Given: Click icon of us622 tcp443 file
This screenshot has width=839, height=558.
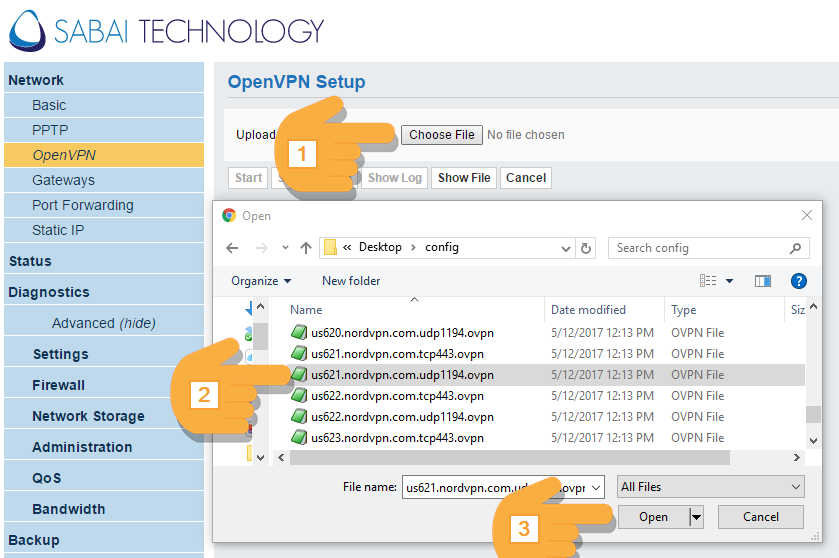Looking at the screenshot, I should 299,395.
